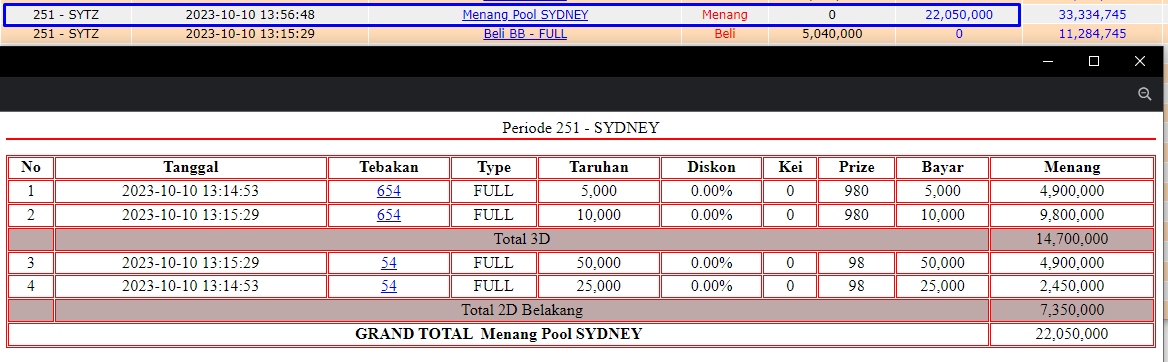Click the red Menang status in background row
Screen dimensions: 1168x362
coord(725,15)
